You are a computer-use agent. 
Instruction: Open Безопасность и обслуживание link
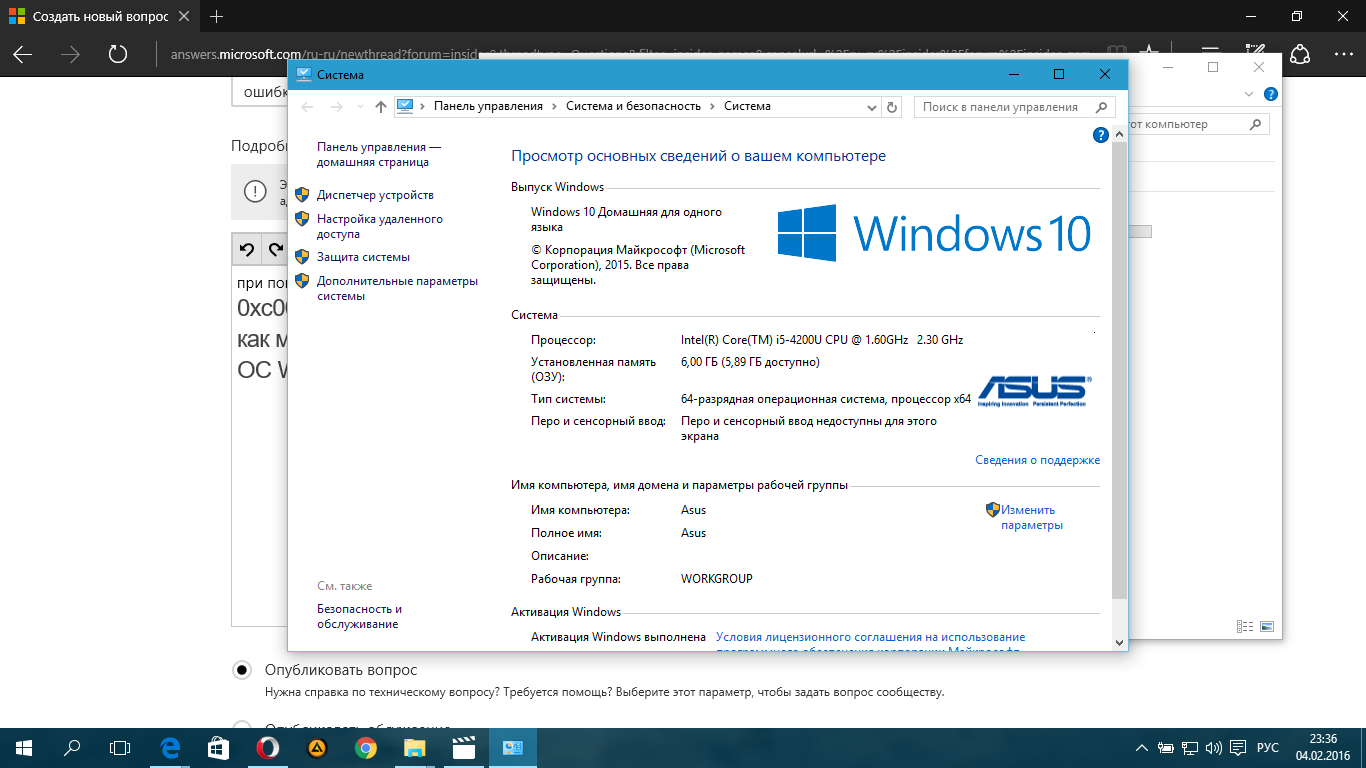click(359, 616)
